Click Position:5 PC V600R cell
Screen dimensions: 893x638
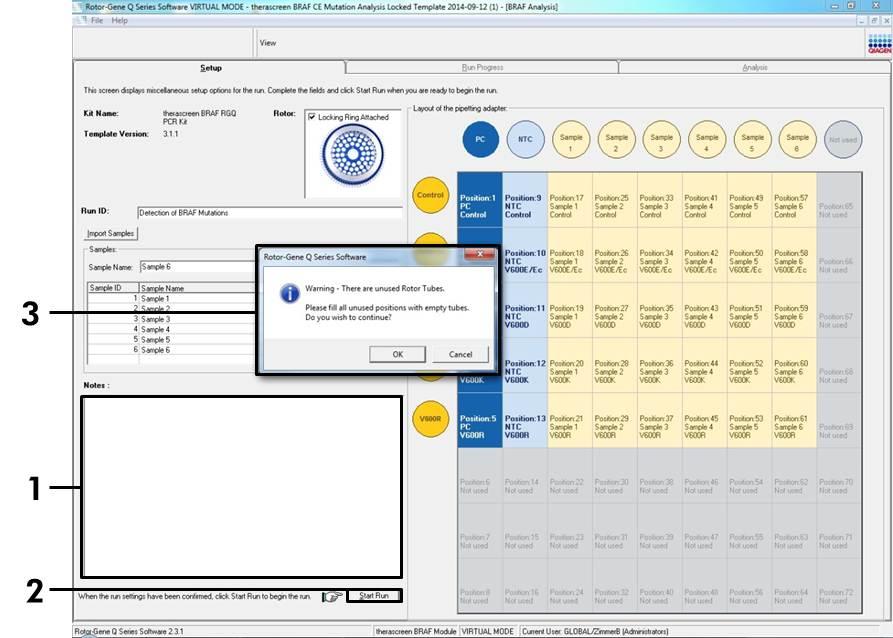480,420
